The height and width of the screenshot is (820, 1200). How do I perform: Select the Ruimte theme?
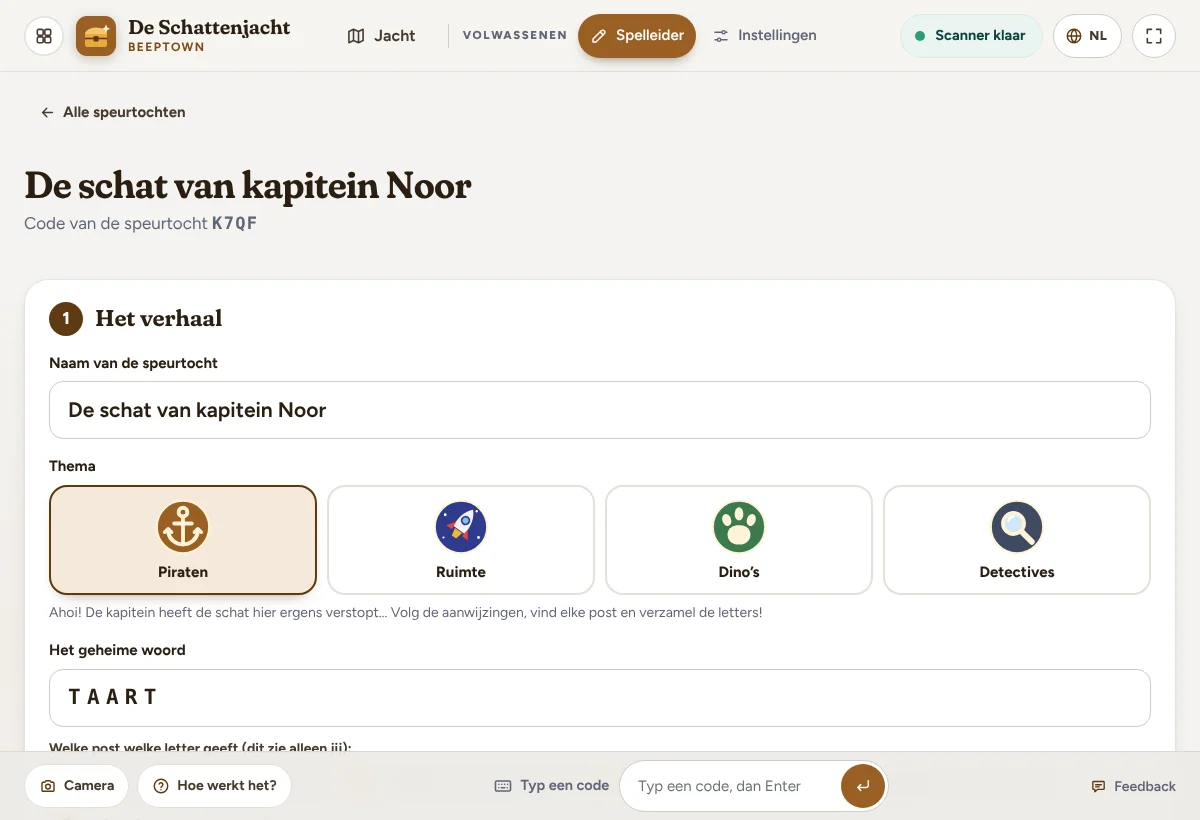click(461, 540)
